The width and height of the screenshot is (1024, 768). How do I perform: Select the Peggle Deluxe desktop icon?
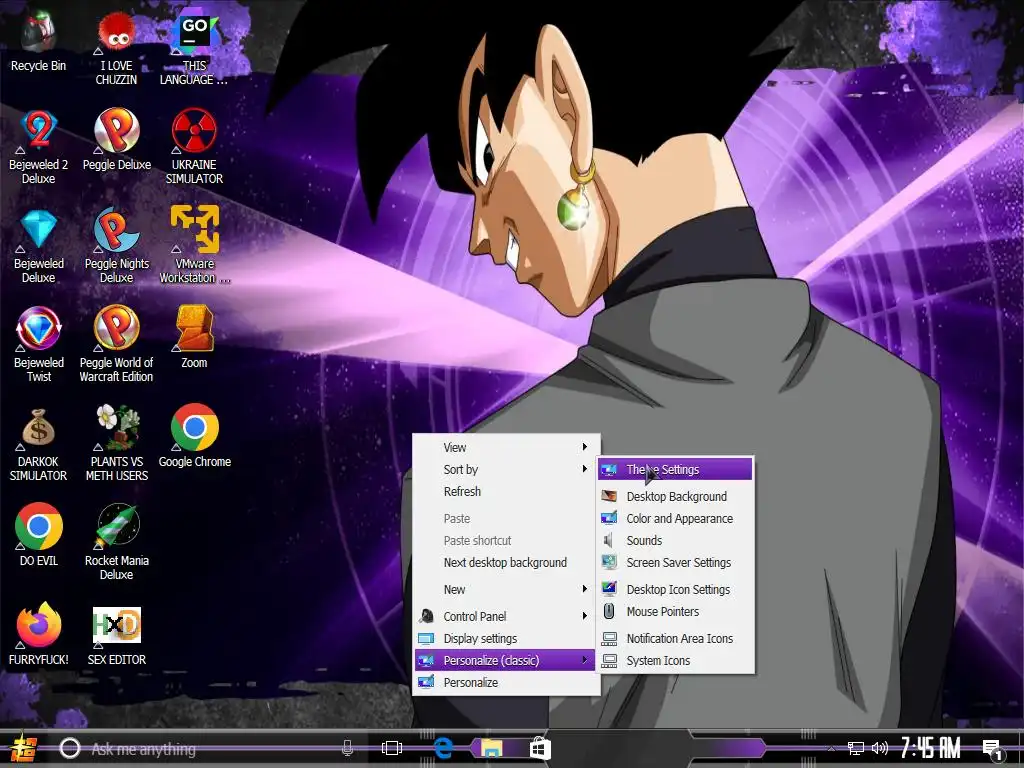116,141
